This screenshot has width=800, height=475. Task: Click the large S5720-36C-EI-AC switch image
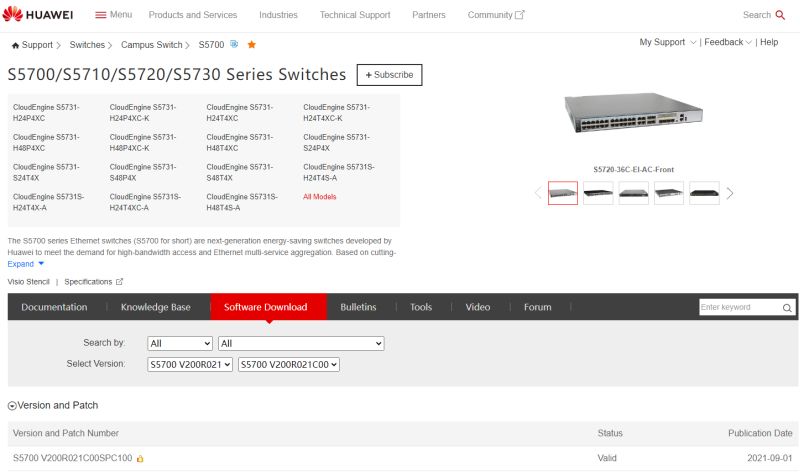click(633, 113)
